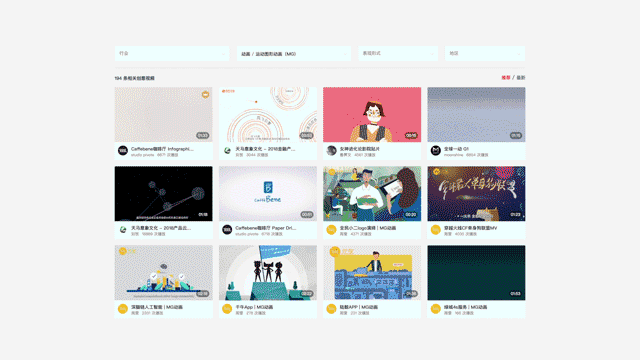This screenshot has height=360, width=640.
Task: Click studio pivote avatar beside the Caffebene Paper title
Action: [x=227, y=230]
